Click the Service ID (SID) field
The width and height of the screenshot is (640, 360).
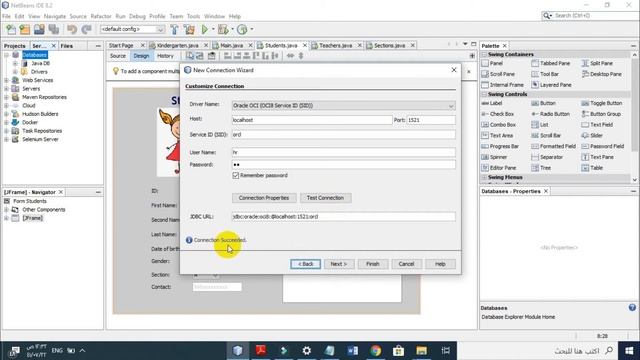[343, 135]
